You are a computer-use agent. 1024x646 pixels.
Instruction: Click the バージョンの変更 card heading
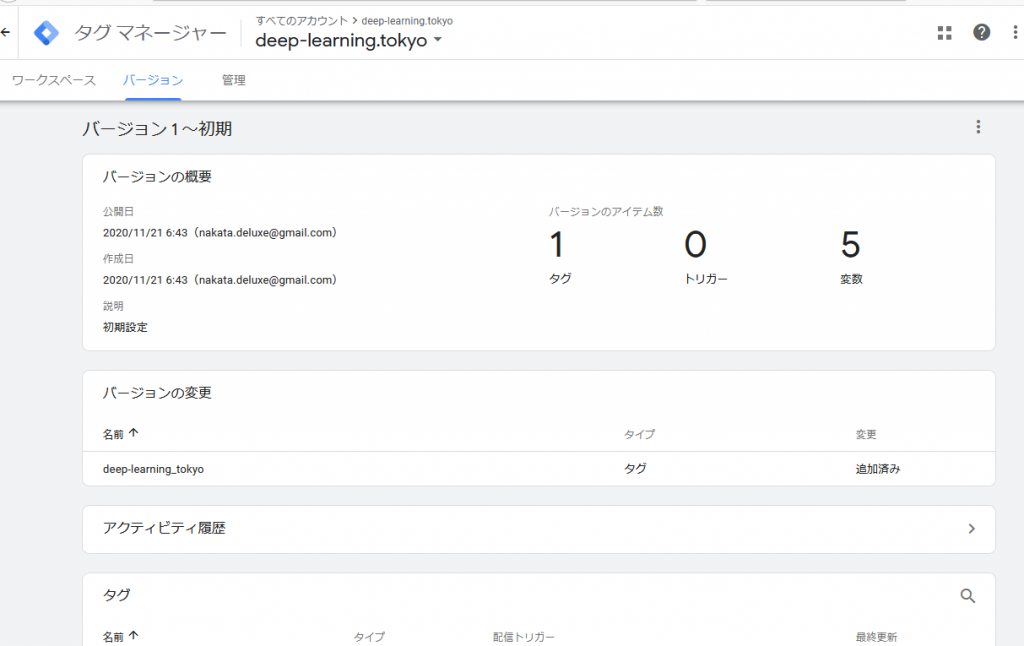point(157,393)
